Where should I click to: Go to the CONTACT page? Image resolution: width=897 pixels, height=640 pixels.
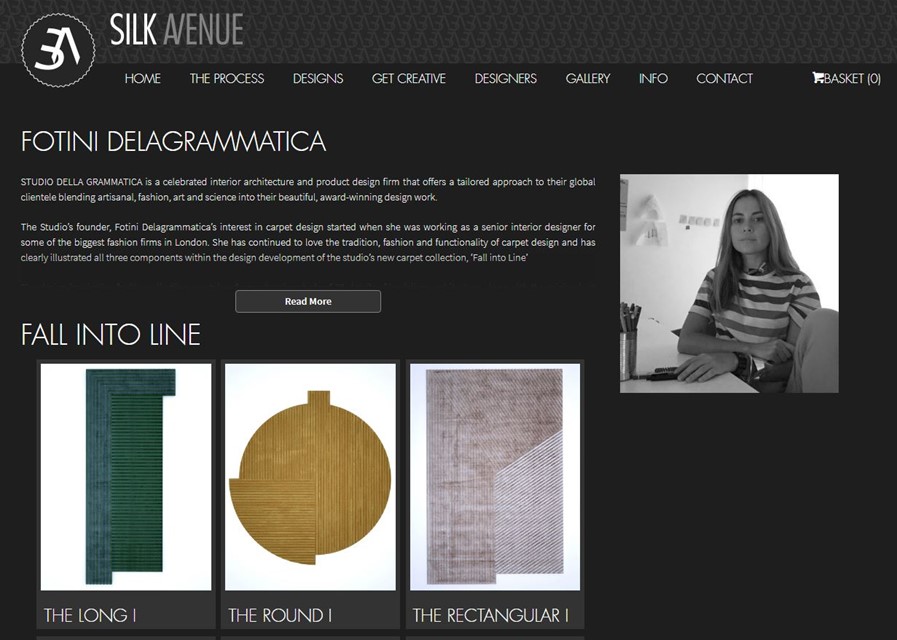724,78
